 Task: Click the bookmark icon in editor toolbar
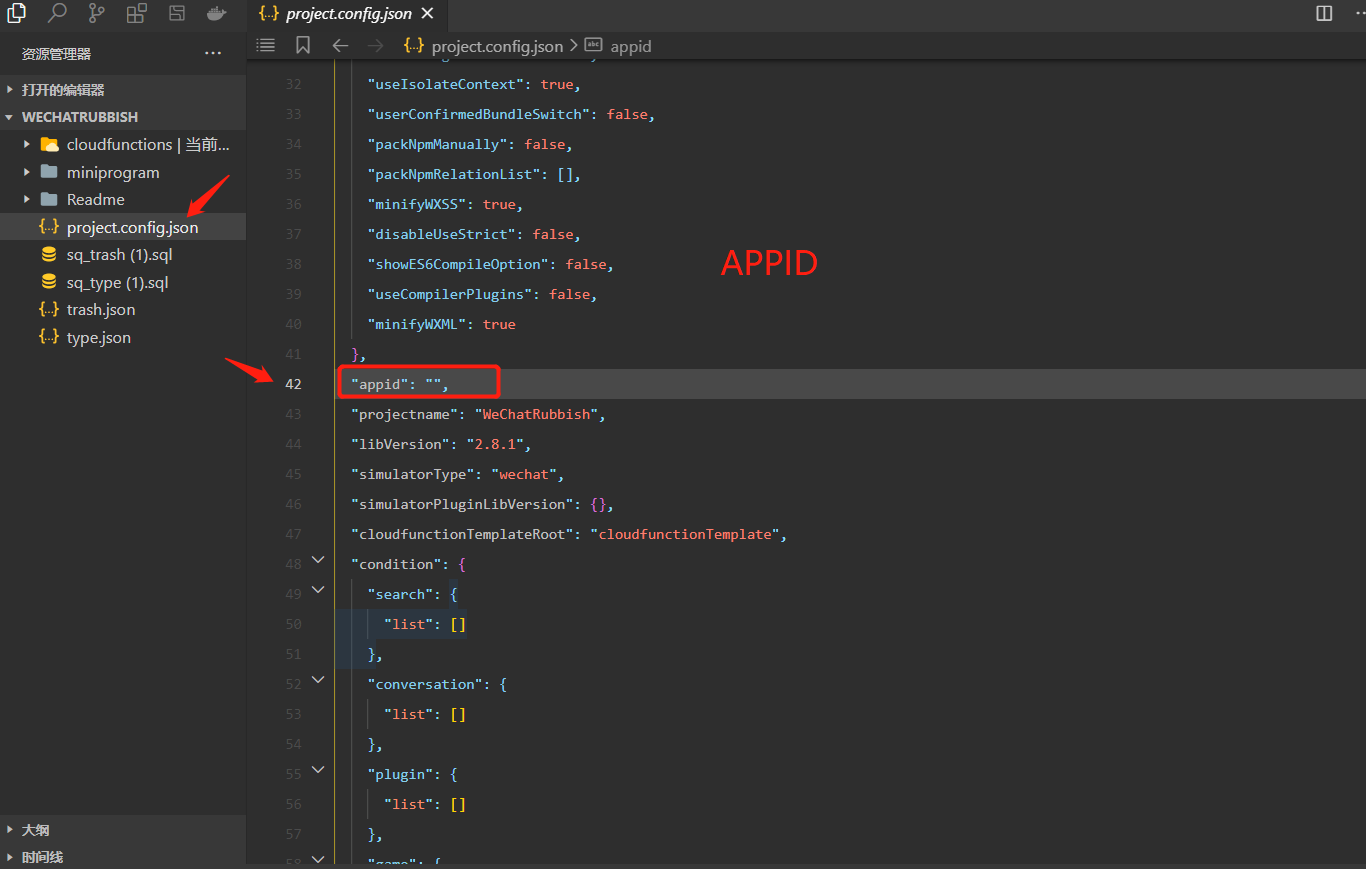coord(303,46)
